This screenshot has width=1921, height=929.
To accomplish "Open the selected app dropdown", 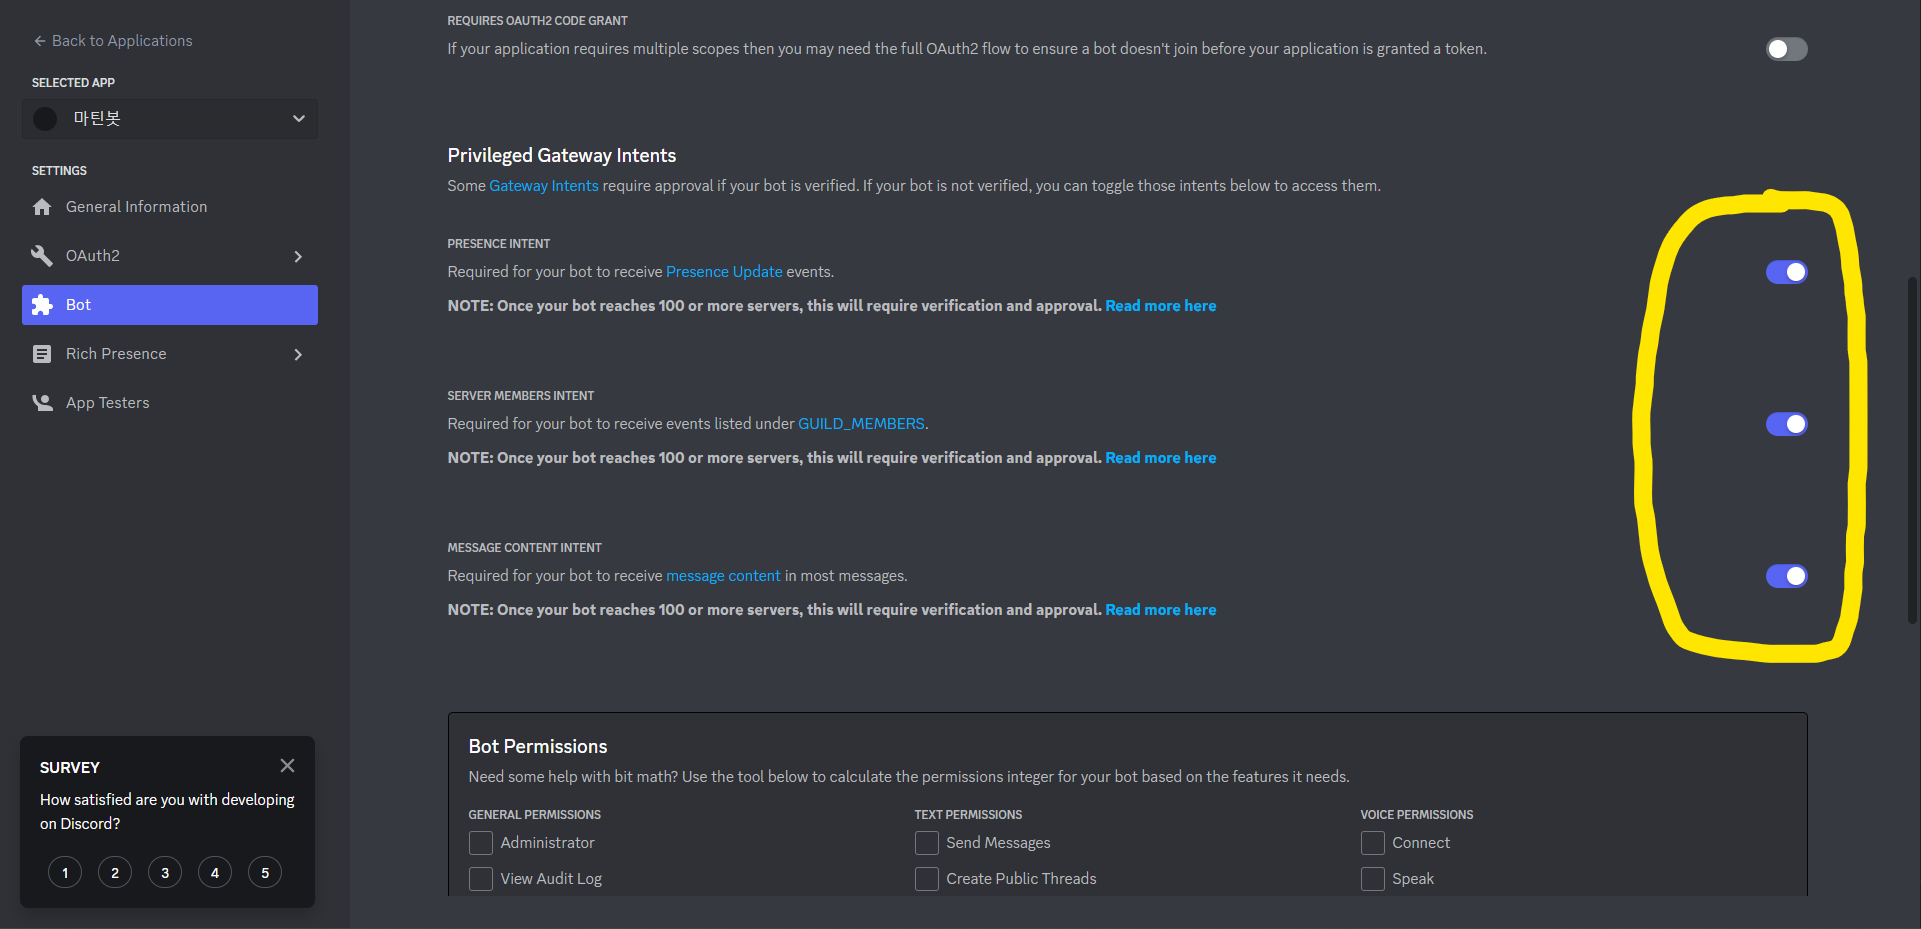I will point(170,119).
